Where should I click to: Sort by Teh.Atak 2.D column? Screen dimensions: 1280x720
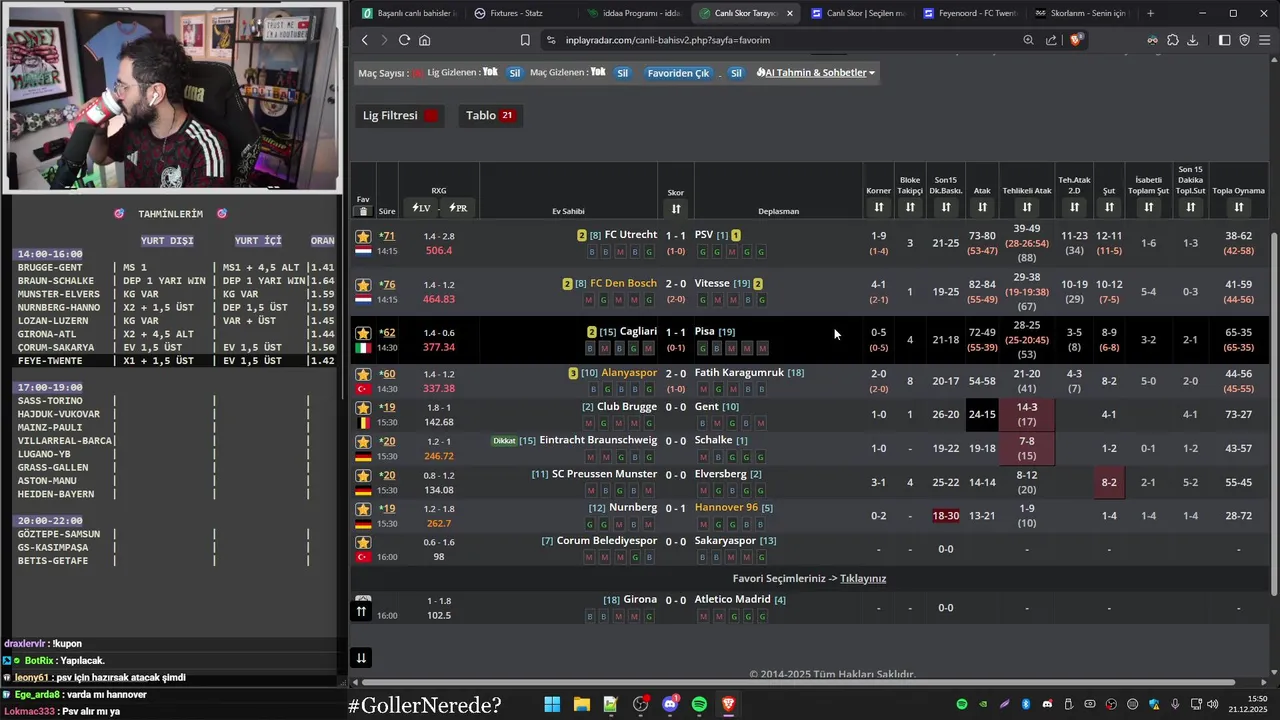coord(1074,207)
